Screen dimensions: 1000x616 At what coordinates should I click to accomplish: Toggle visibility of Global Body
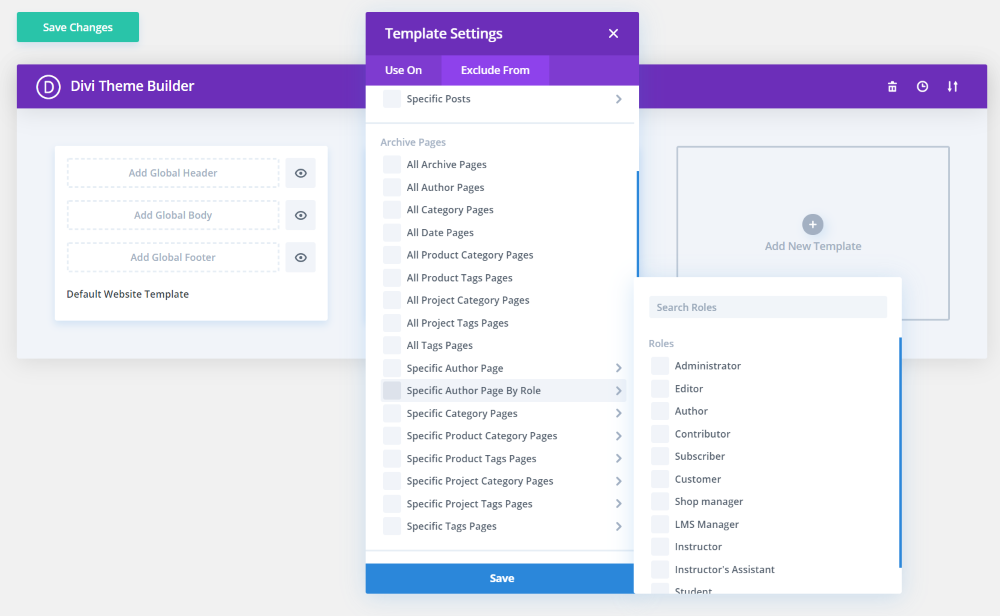(x=300, y=216)
